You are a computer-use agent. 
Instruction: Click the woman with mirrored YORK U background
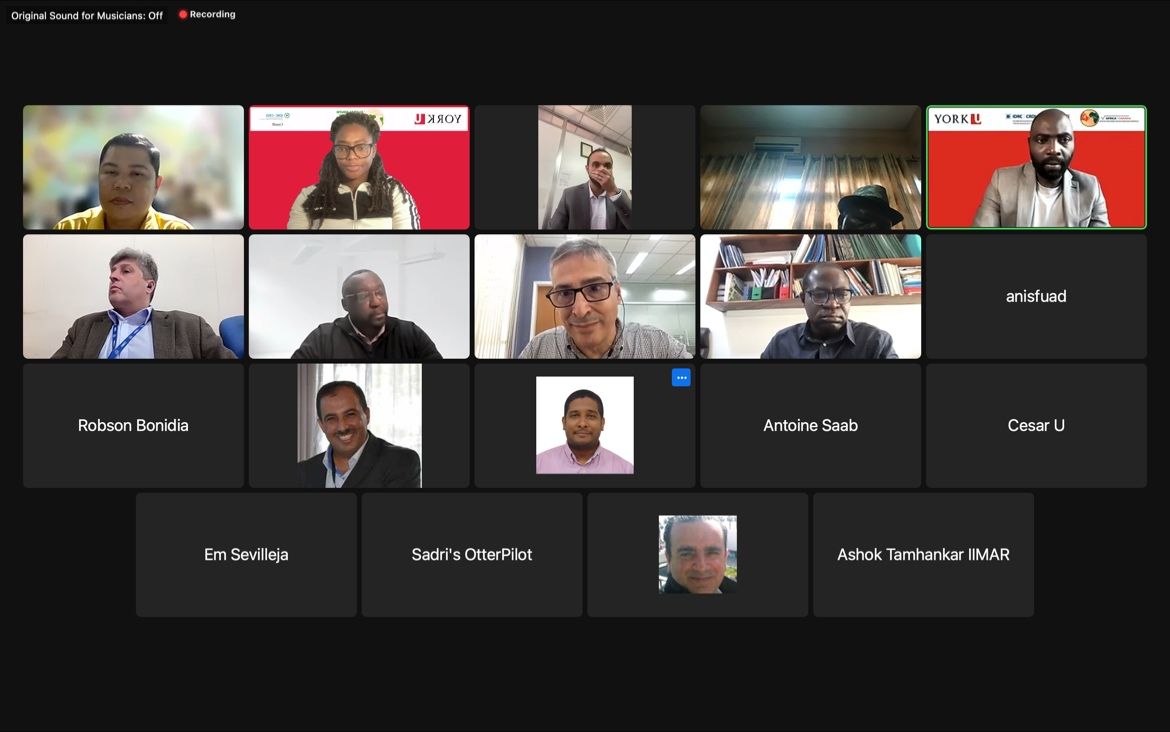[x=359, y=167]
